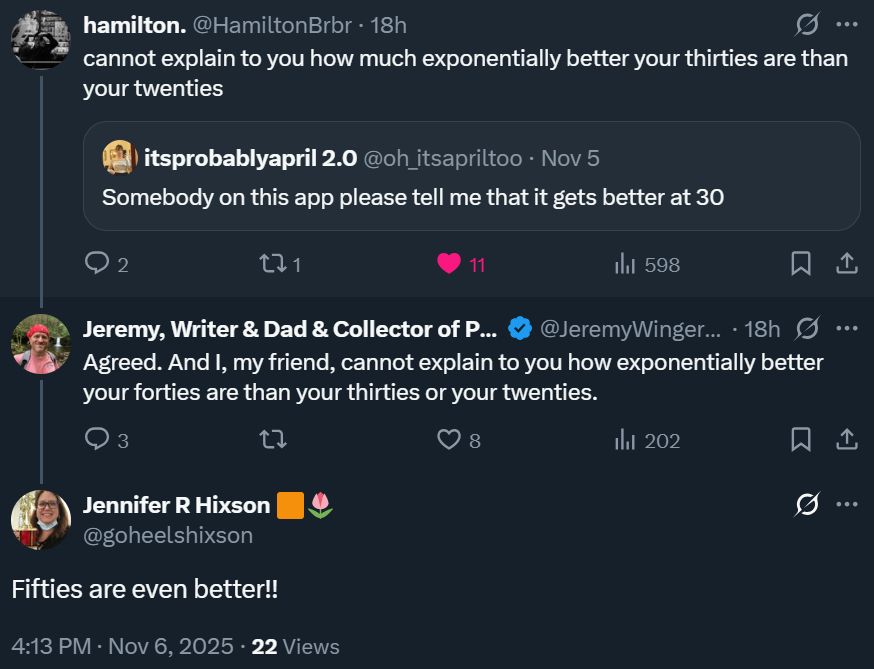Screen dimensions: 874x669
Task: Like Jeremy's tweet with 8 likes
Action: 449,439
